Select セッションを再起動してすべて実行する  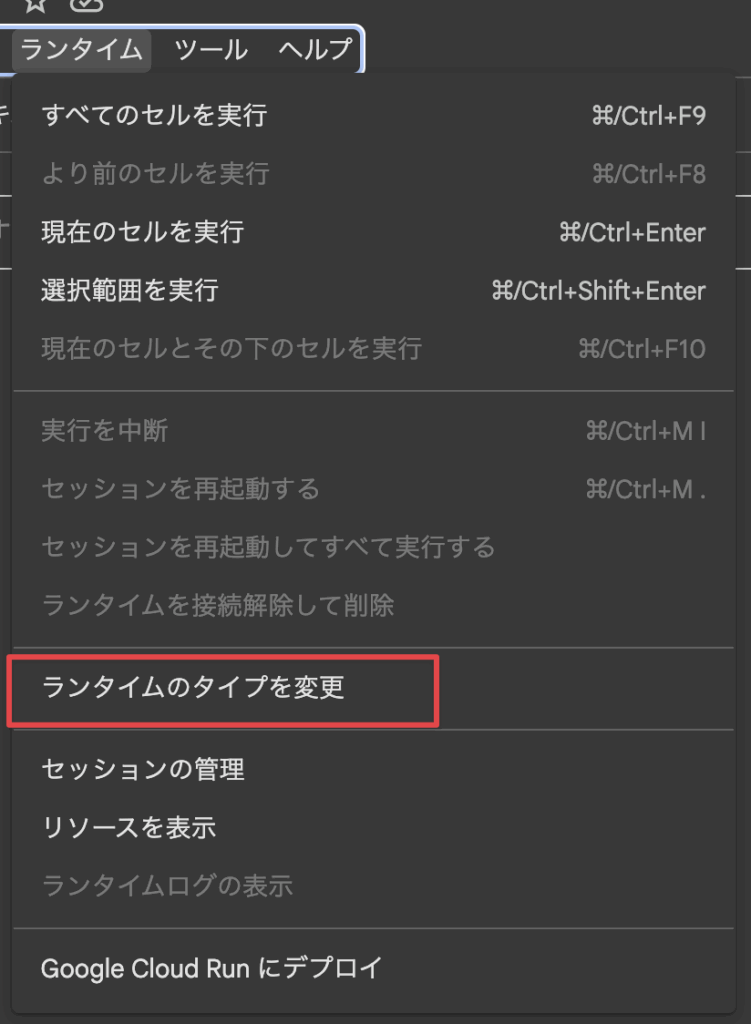374,547
